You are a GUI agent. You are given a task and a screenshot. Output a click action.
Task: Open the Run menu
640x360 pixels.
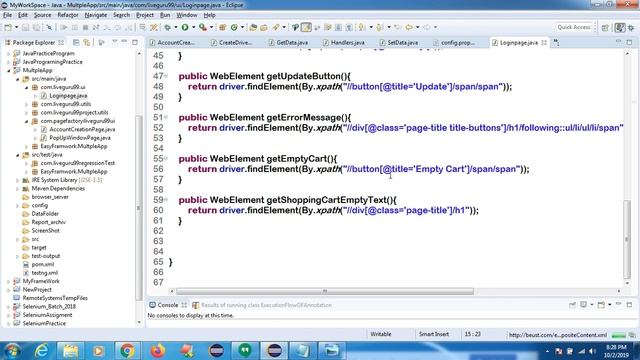pos(165,15)
